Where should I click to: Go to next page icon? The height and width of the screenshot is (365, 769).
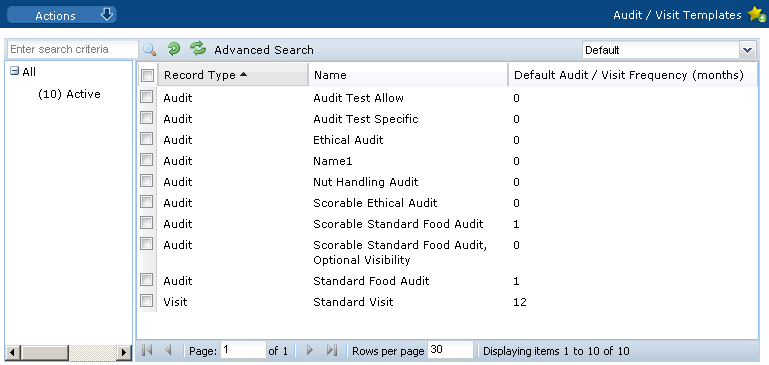[310, 350]
